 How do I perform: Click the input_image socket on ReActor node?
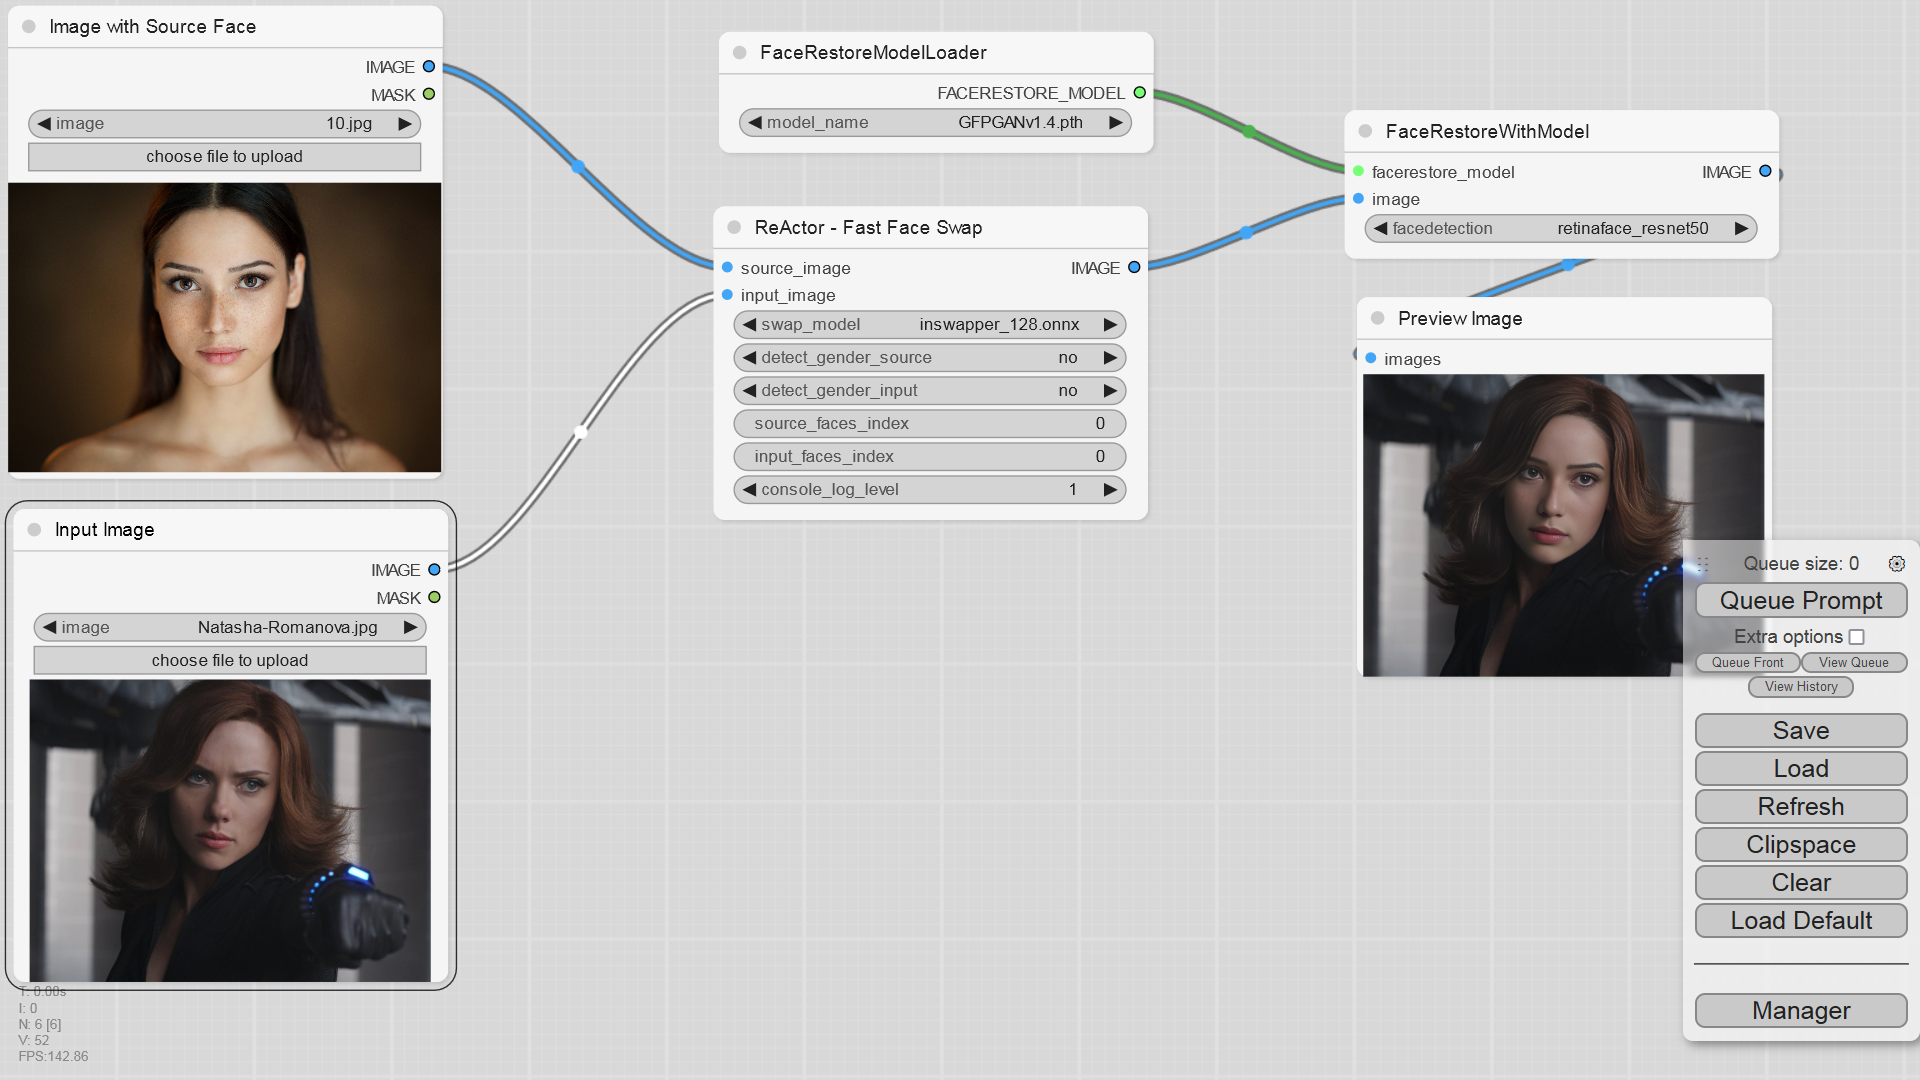pyautogui.click(x=726, y=295)
